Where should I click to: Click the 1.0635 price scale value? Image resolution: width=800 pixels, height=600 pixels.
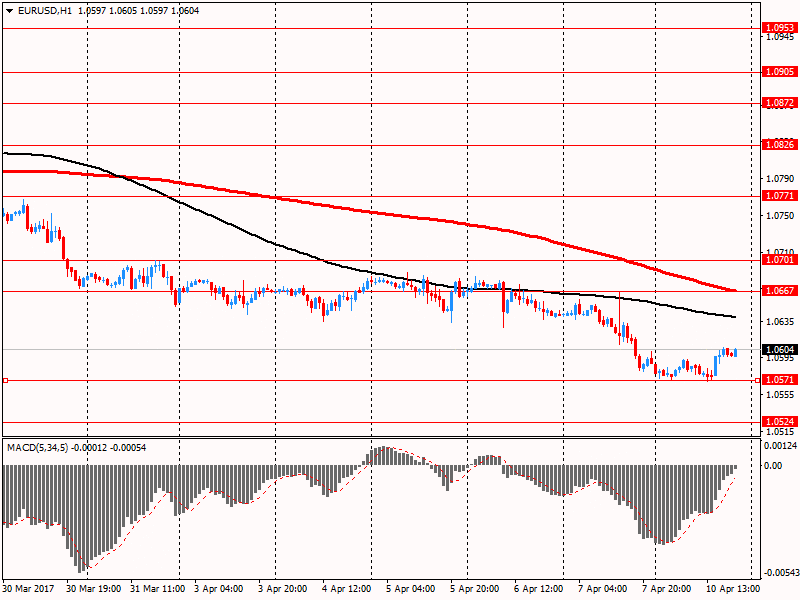[x=781, y=321]
